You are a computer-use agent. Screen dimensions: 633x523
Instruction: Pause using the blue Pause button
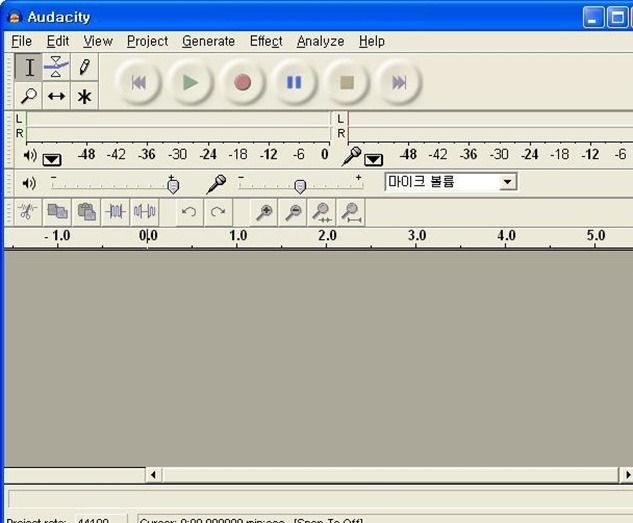pyautogui.click(x=294, y=83)
